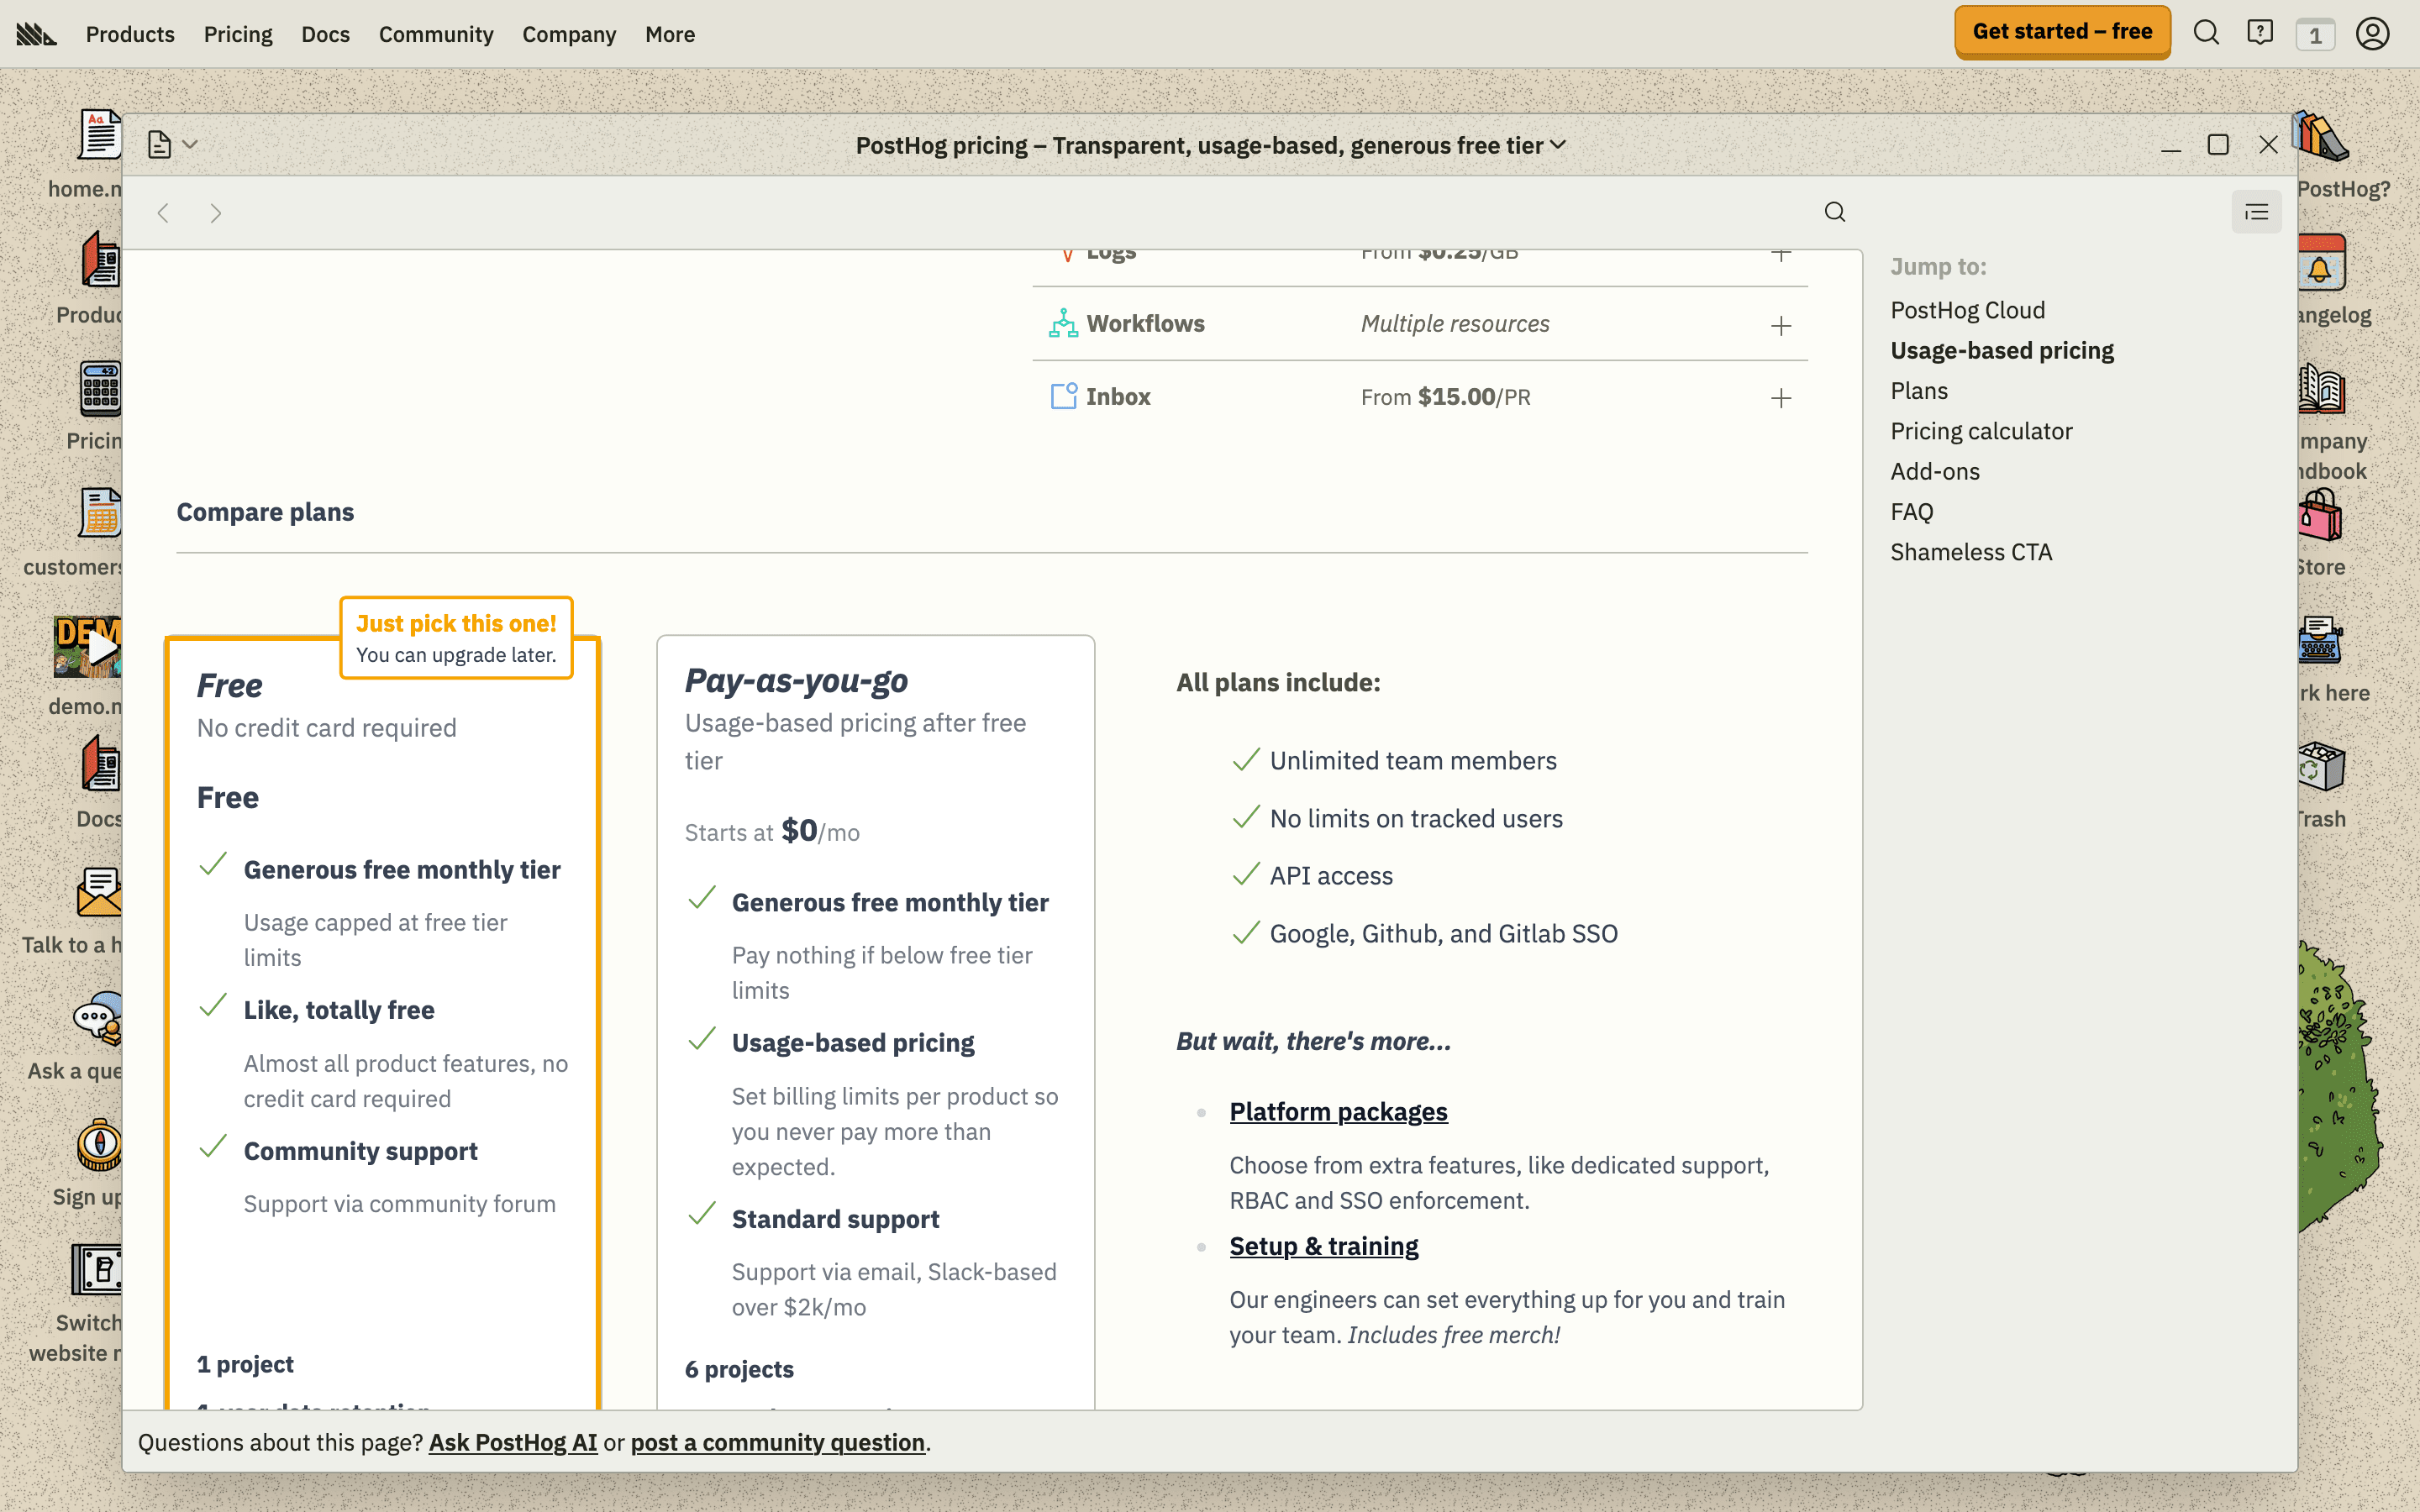Toggle the table of contents sidebar icon
Image resolution: width=2420 pixels, height=1512 pixels.
tap(2256, 212)
